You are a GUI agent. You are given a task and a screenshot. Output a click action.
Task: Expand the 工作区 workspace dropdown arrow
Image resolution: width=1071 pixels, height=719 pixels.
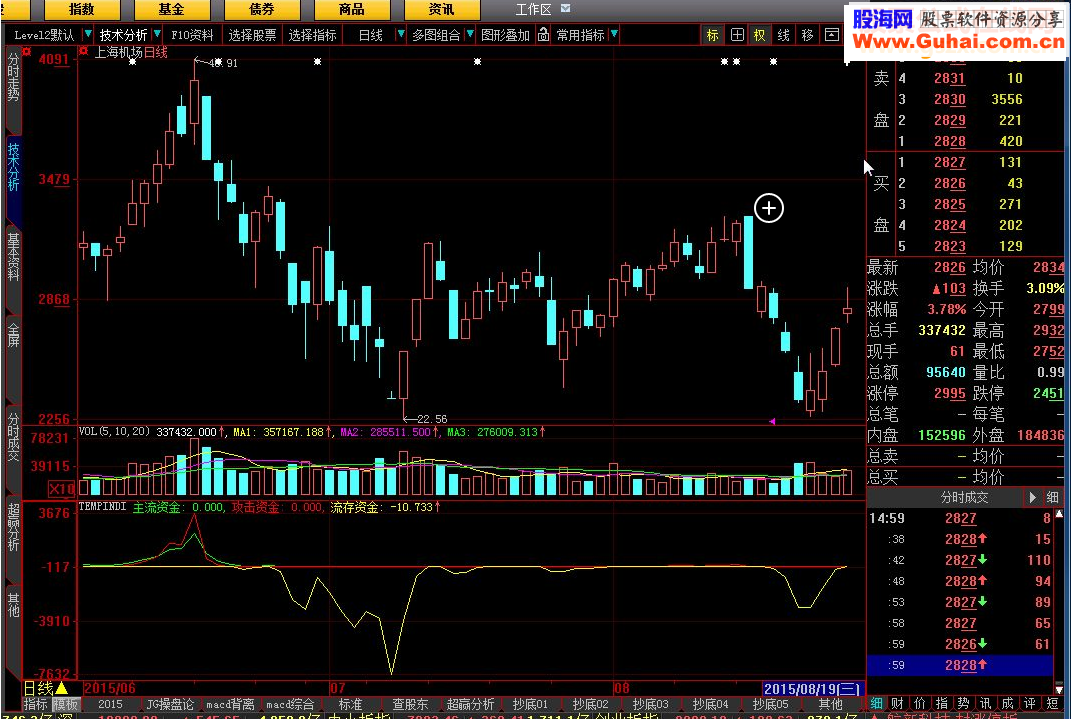[x=566, y=8]
